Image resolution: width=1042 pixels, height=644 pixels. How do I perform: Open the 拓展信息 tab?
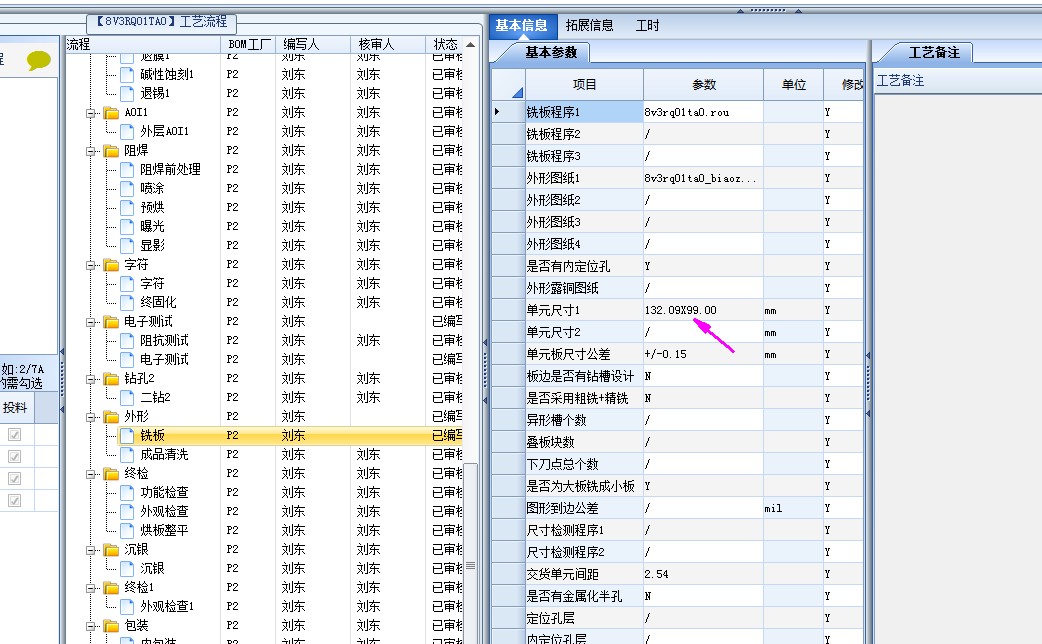pos(589,25)
